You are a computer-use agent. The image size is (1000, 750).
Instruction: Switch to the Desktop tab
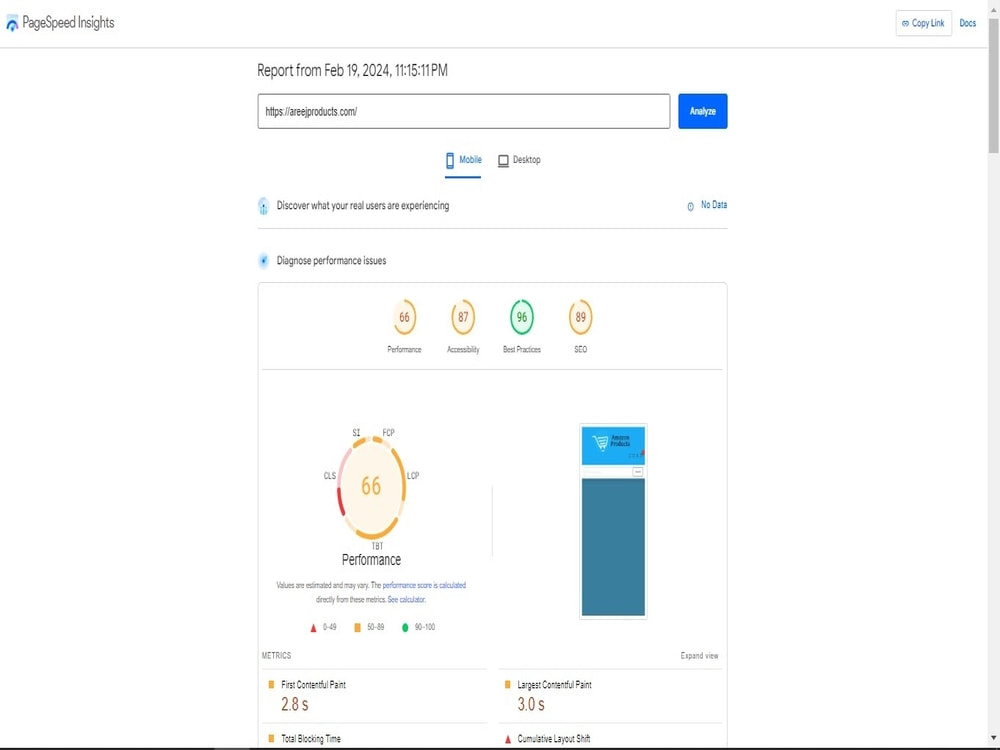[x=519, y=160]
